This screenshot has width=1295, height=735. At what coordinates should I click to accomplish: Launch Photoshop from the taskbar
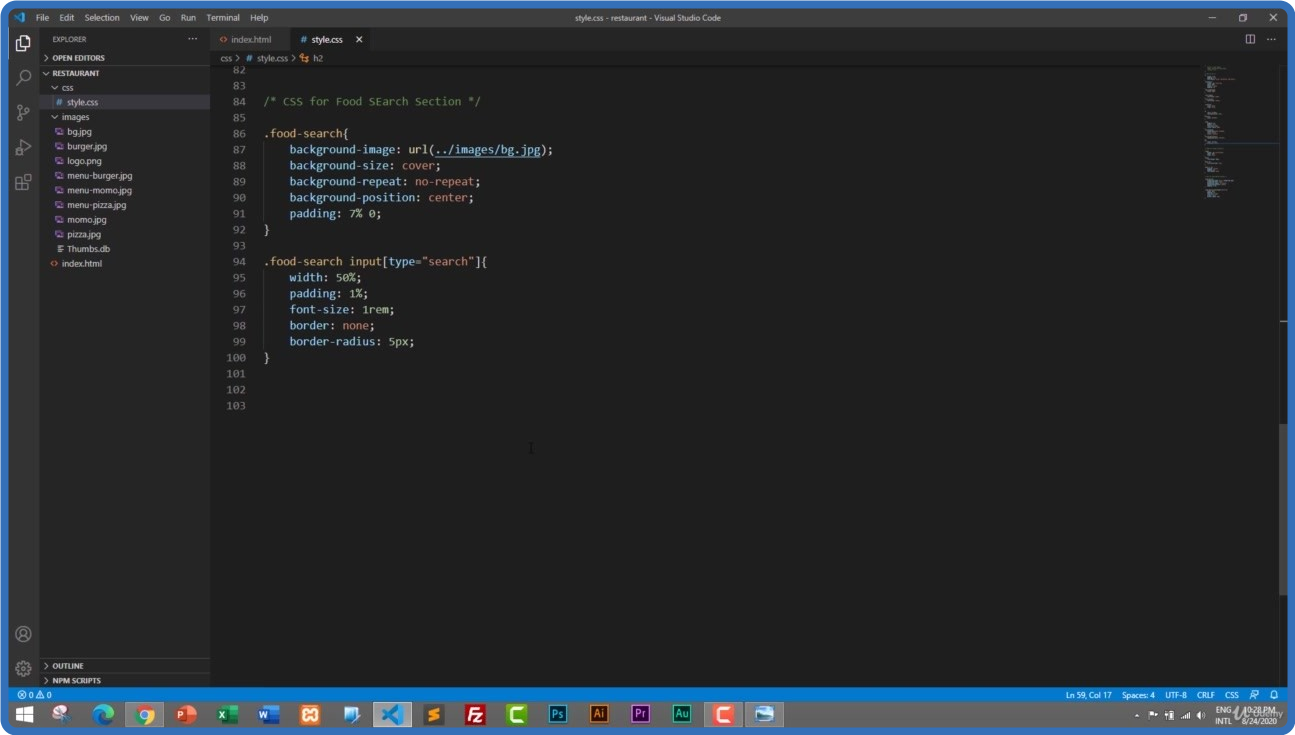coord(558,714)
